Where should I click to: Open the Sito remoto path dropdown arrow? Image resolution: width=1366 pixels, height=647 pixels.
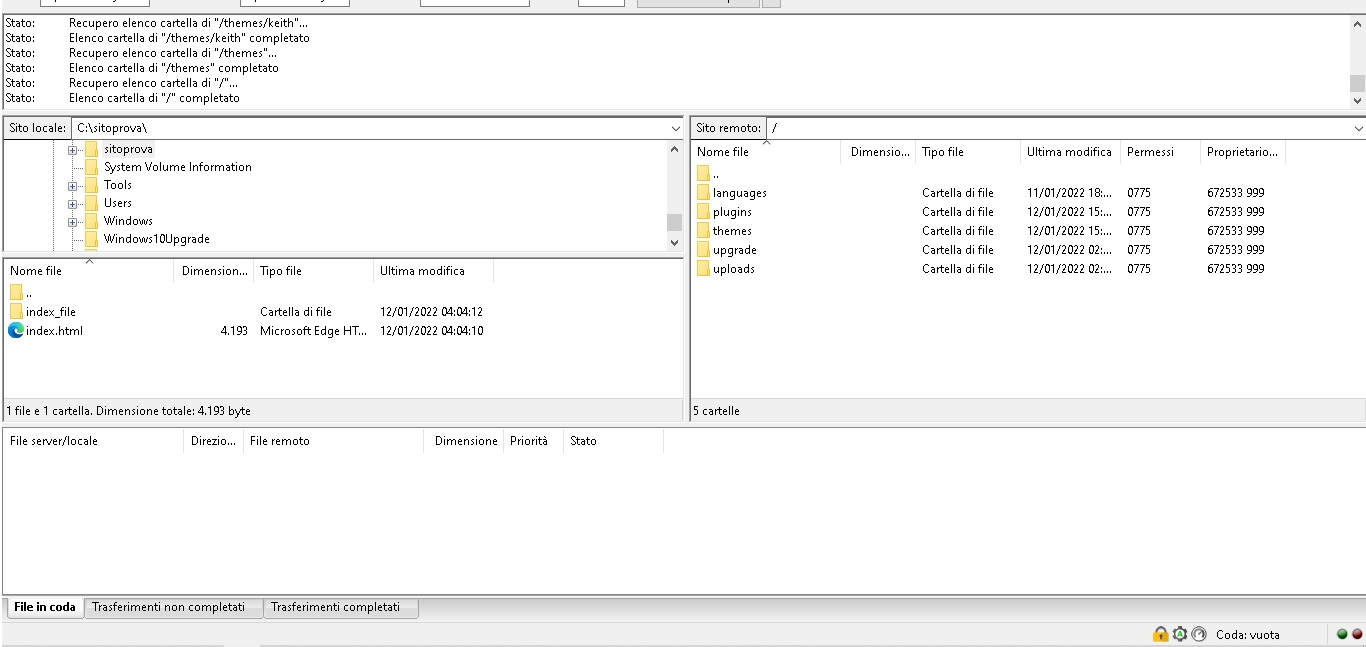1358,128
